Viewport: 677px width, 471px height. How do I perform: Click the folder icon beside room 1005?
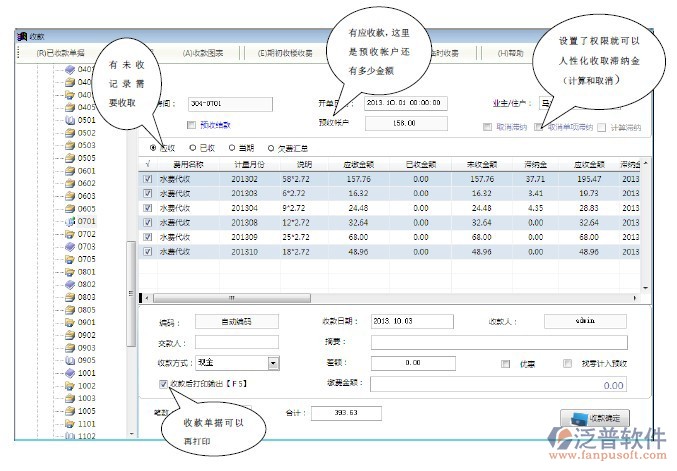coord(70,411)
